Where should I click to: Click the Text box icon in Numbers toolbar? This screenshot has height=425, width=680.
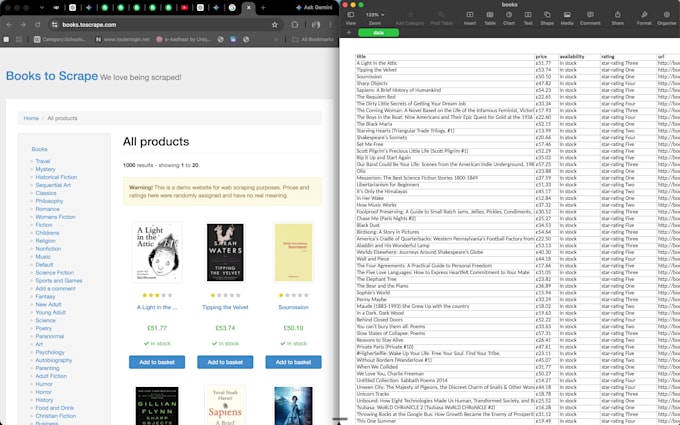[x=528, y=18]
